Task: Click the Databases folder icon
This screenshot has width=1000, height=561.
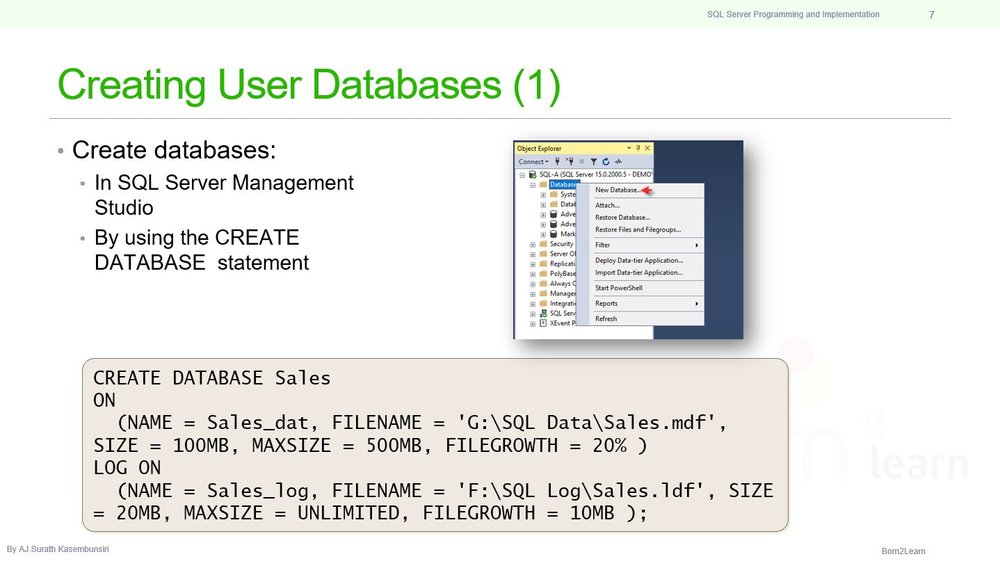Action: click(x=543, y=185)
